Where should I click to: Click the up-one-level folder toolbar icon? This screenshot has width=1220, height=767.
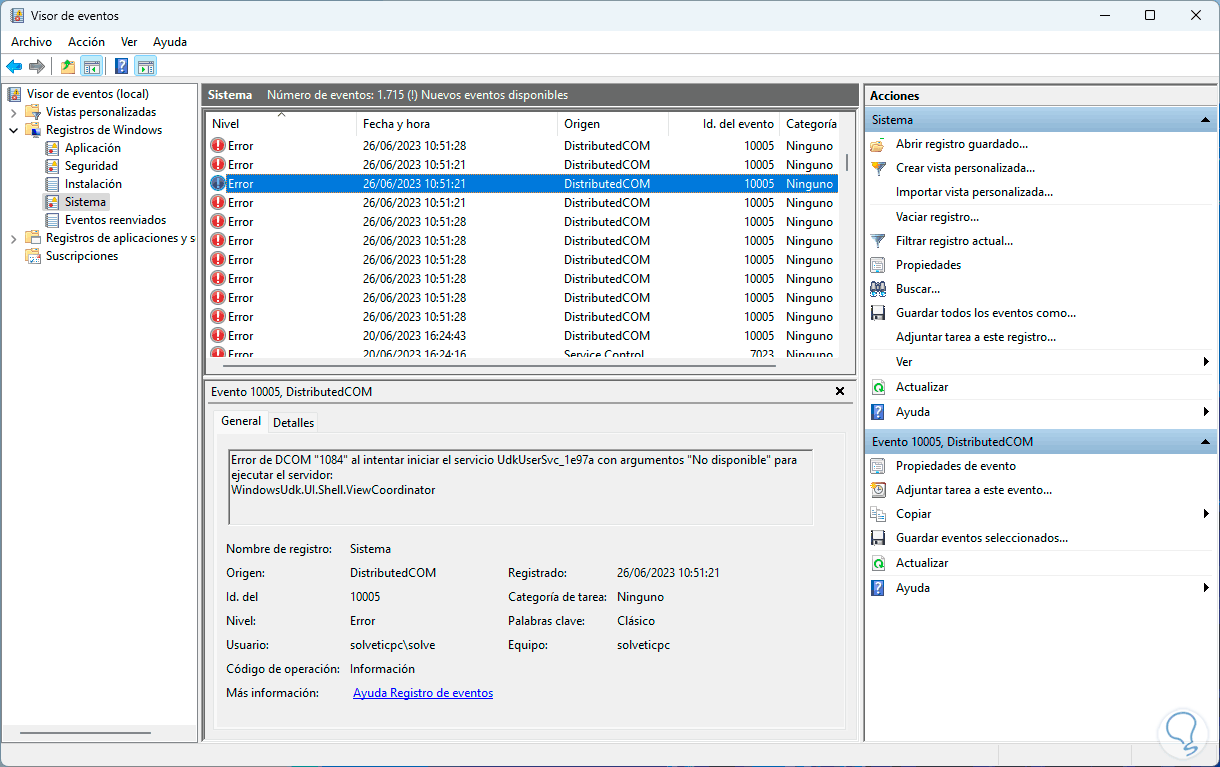(x=67, y=67)
